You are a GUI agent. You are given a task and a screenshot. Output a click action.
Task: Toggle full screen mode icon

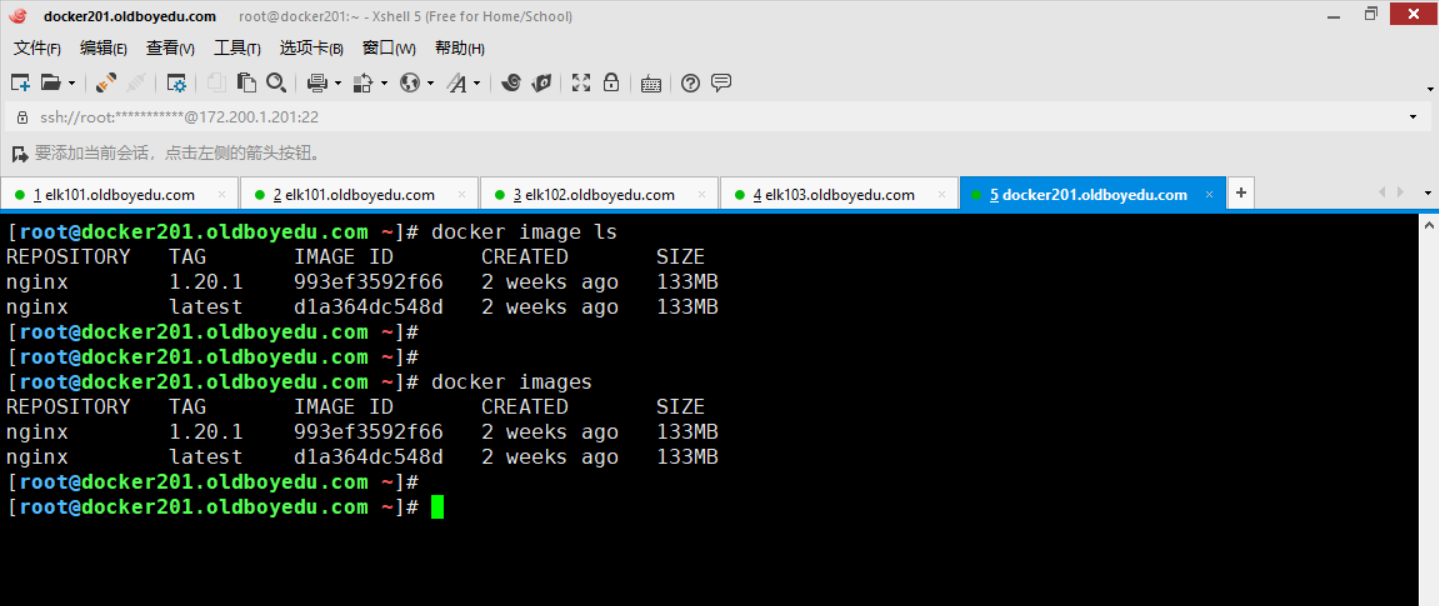[581, 83]
